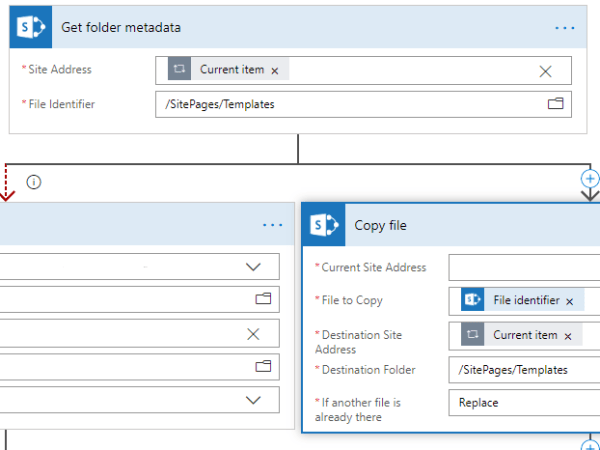Add a step via plus below Copy file

pos(590,445)
